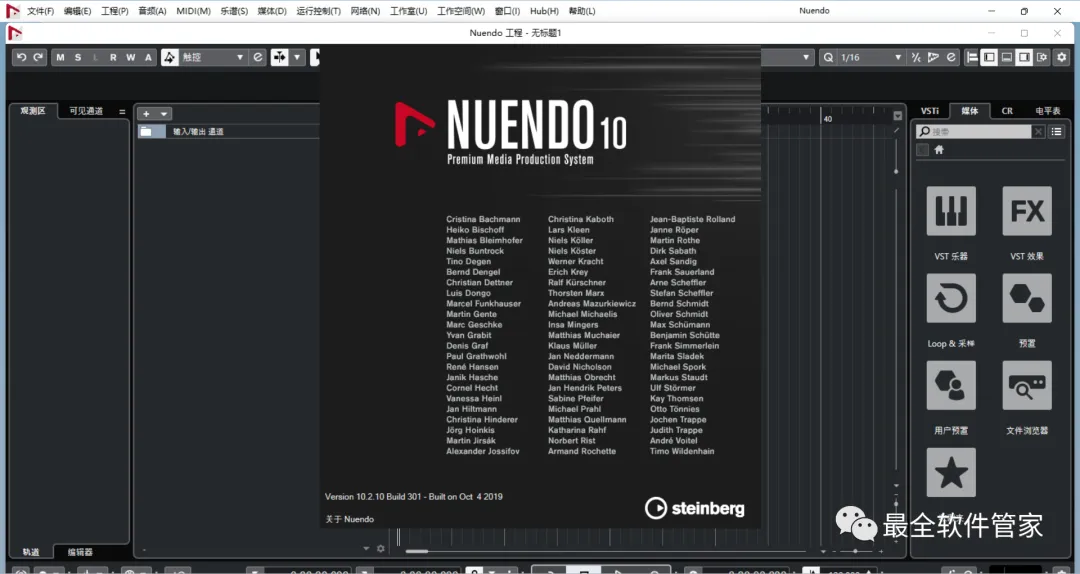The height and width of the screenshot is (574, 1080).
Task: Click the back square beside home icon
Action: point(922,150)
